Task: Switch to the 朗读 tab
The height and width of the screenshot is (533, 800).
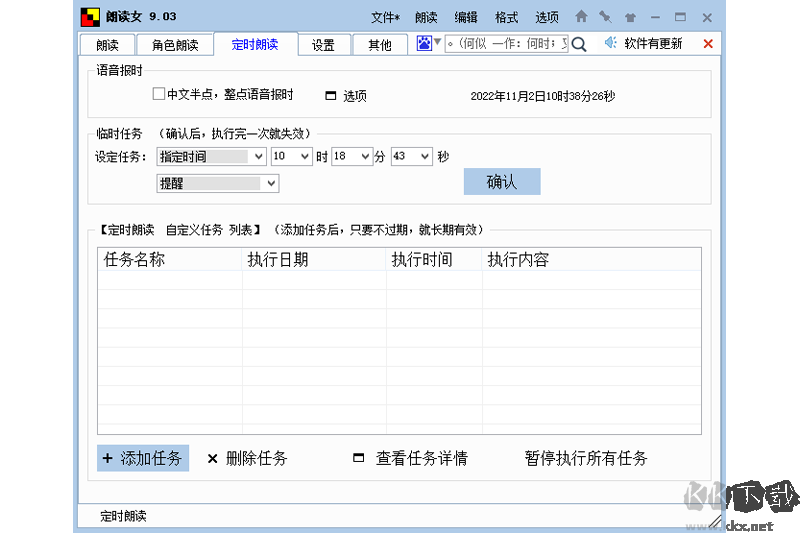Action: (107, 45)
